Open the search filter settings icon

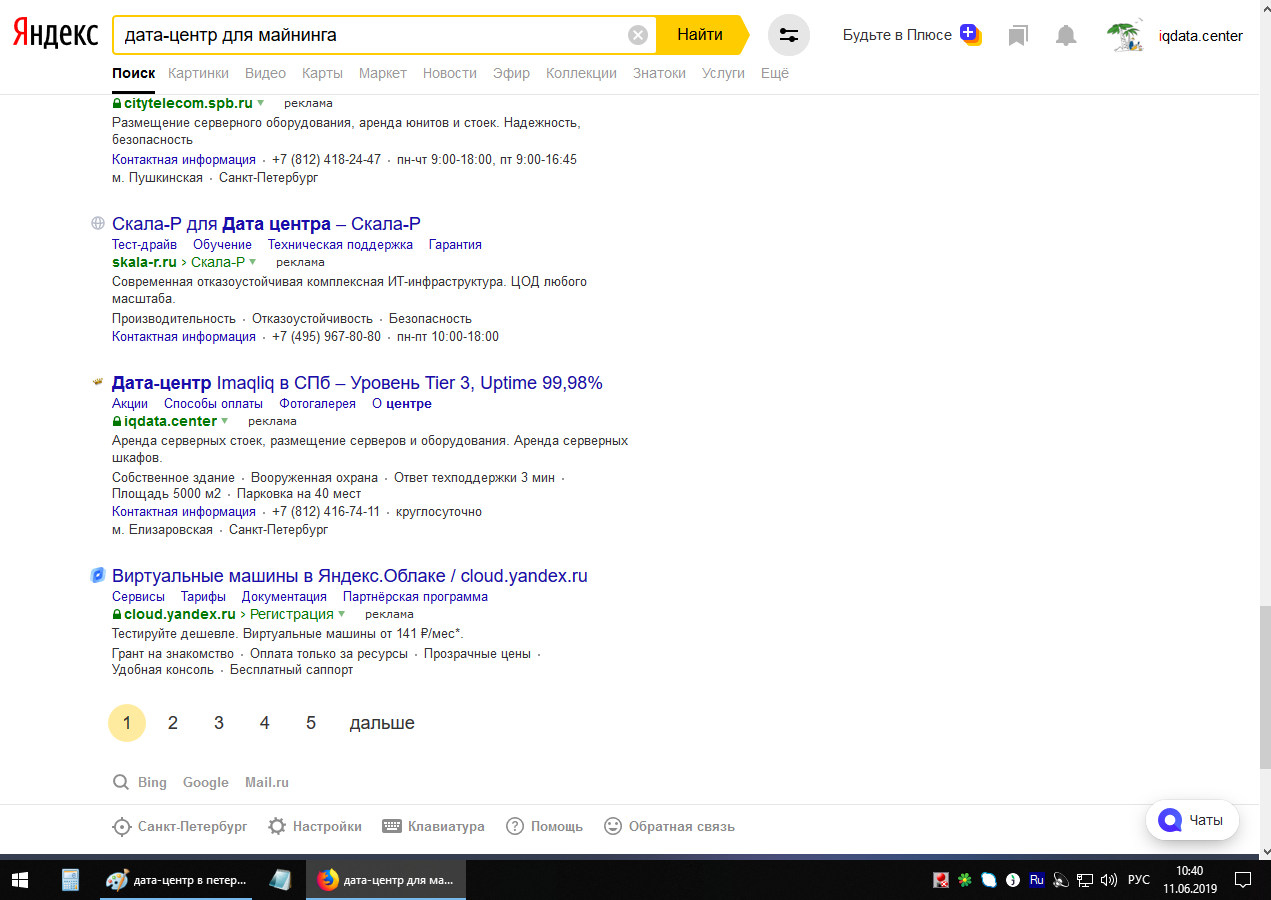click(x=789, y=35)
